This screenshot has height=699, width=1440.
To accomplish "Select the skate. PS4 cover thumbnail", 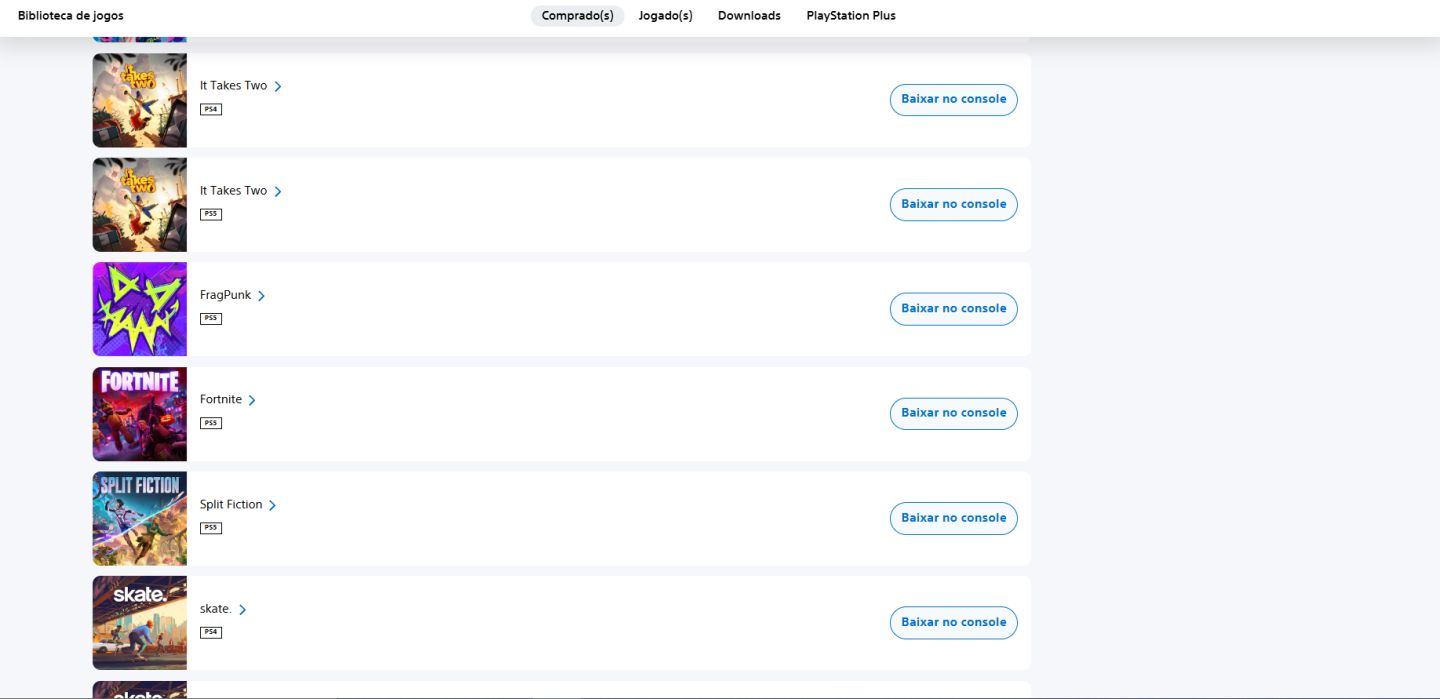I will pyautogui.click(x=140, y=623).
